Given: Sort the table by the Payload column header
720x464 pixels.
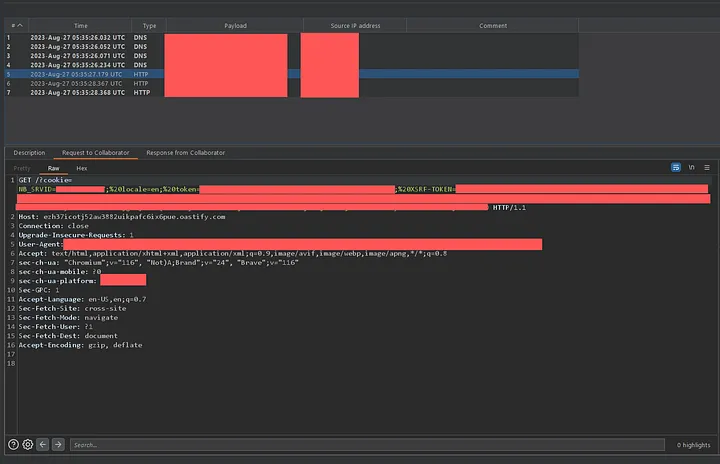Looking at the screenshot, I should click(x=235, y=26).
